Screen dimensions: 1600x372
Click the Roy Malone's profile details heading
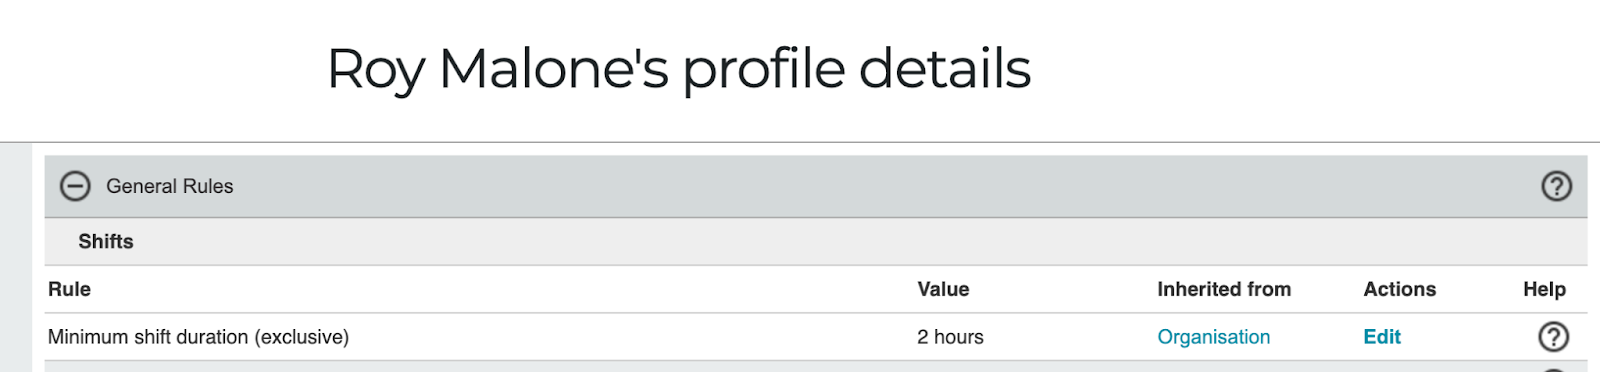[679, 69]
